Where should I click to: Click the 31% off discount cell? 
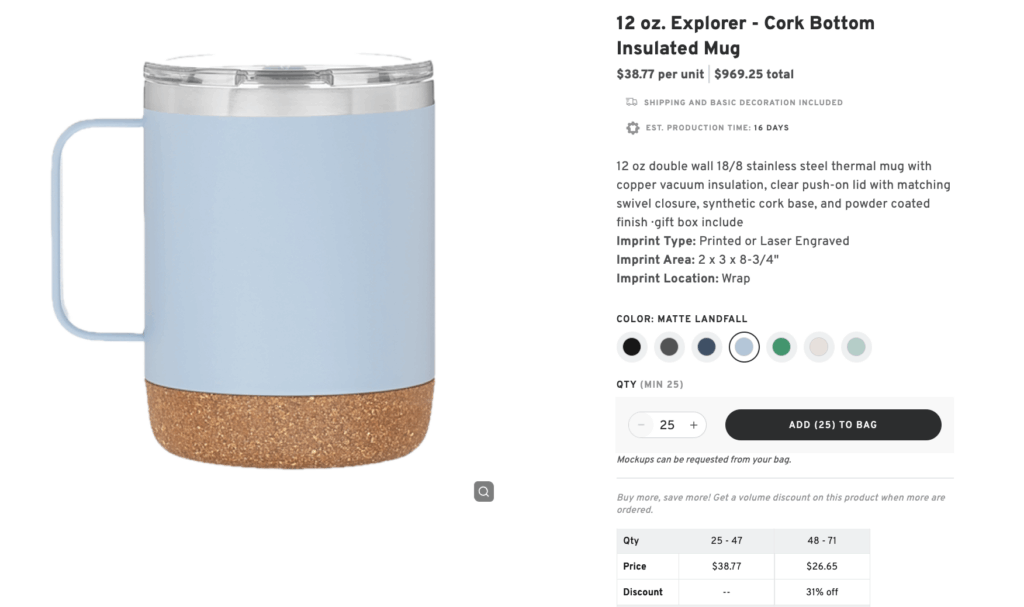[822, 591]
